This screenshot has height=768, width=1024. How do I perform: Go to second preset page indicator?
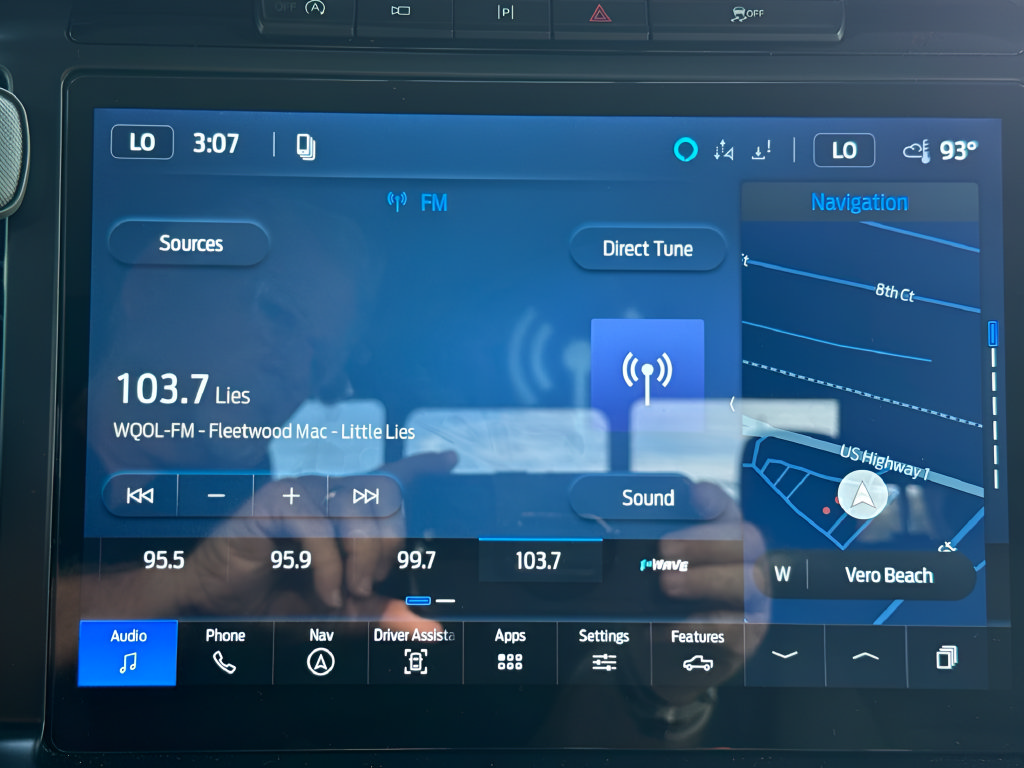[x=445, y=601]
